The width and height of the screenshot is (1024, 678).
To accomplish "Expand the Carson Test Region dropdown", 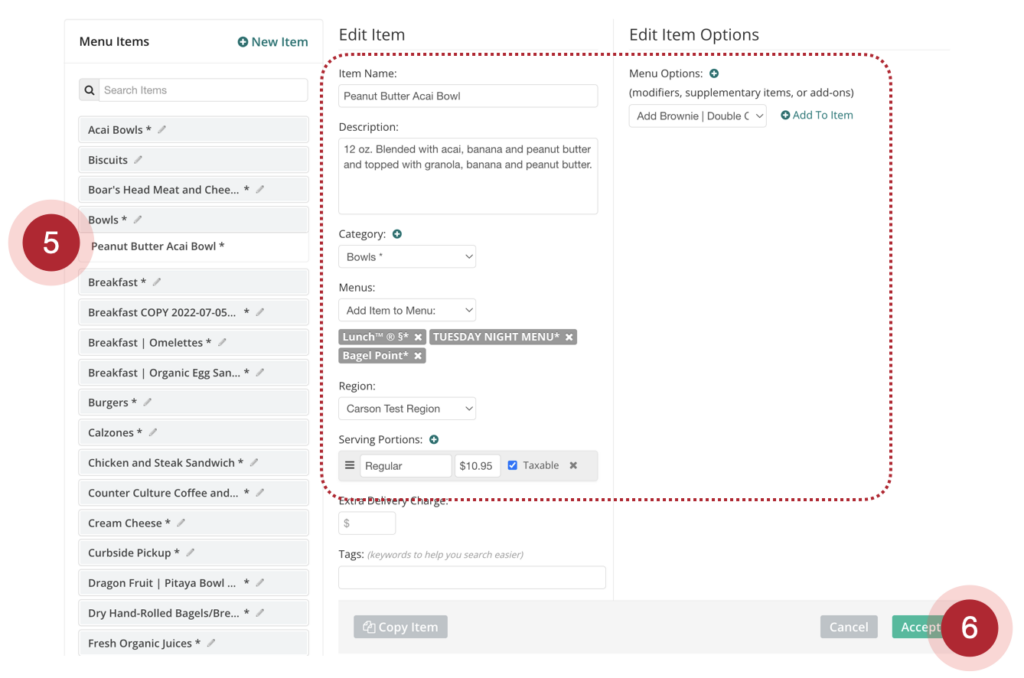I will pyautogui.click(x=407, y=409).
